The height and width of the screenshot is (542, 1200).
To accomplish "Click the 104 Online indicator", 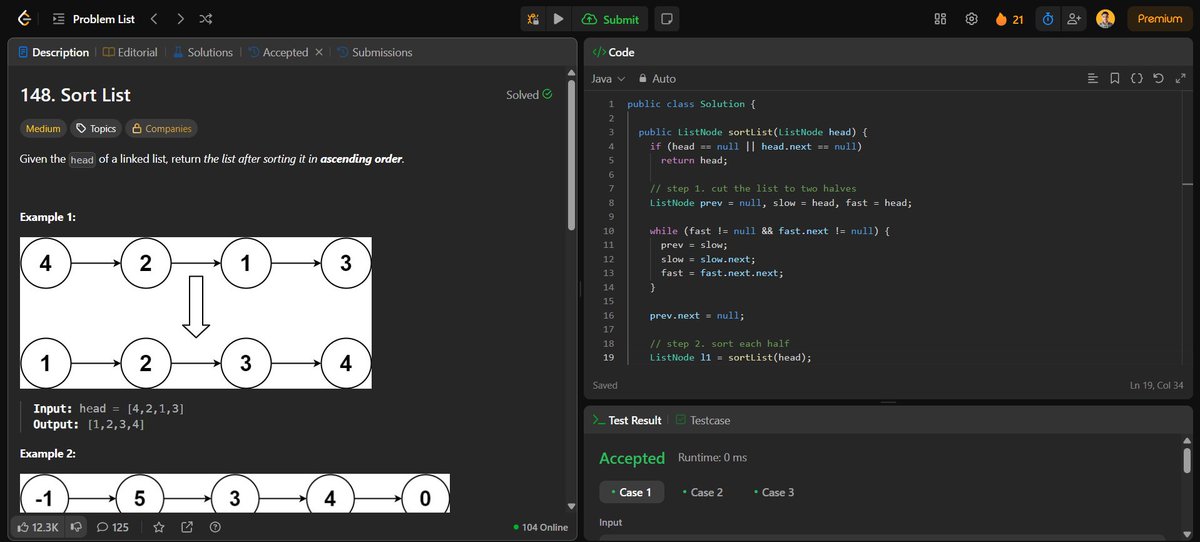I will [x=540, y=527].
